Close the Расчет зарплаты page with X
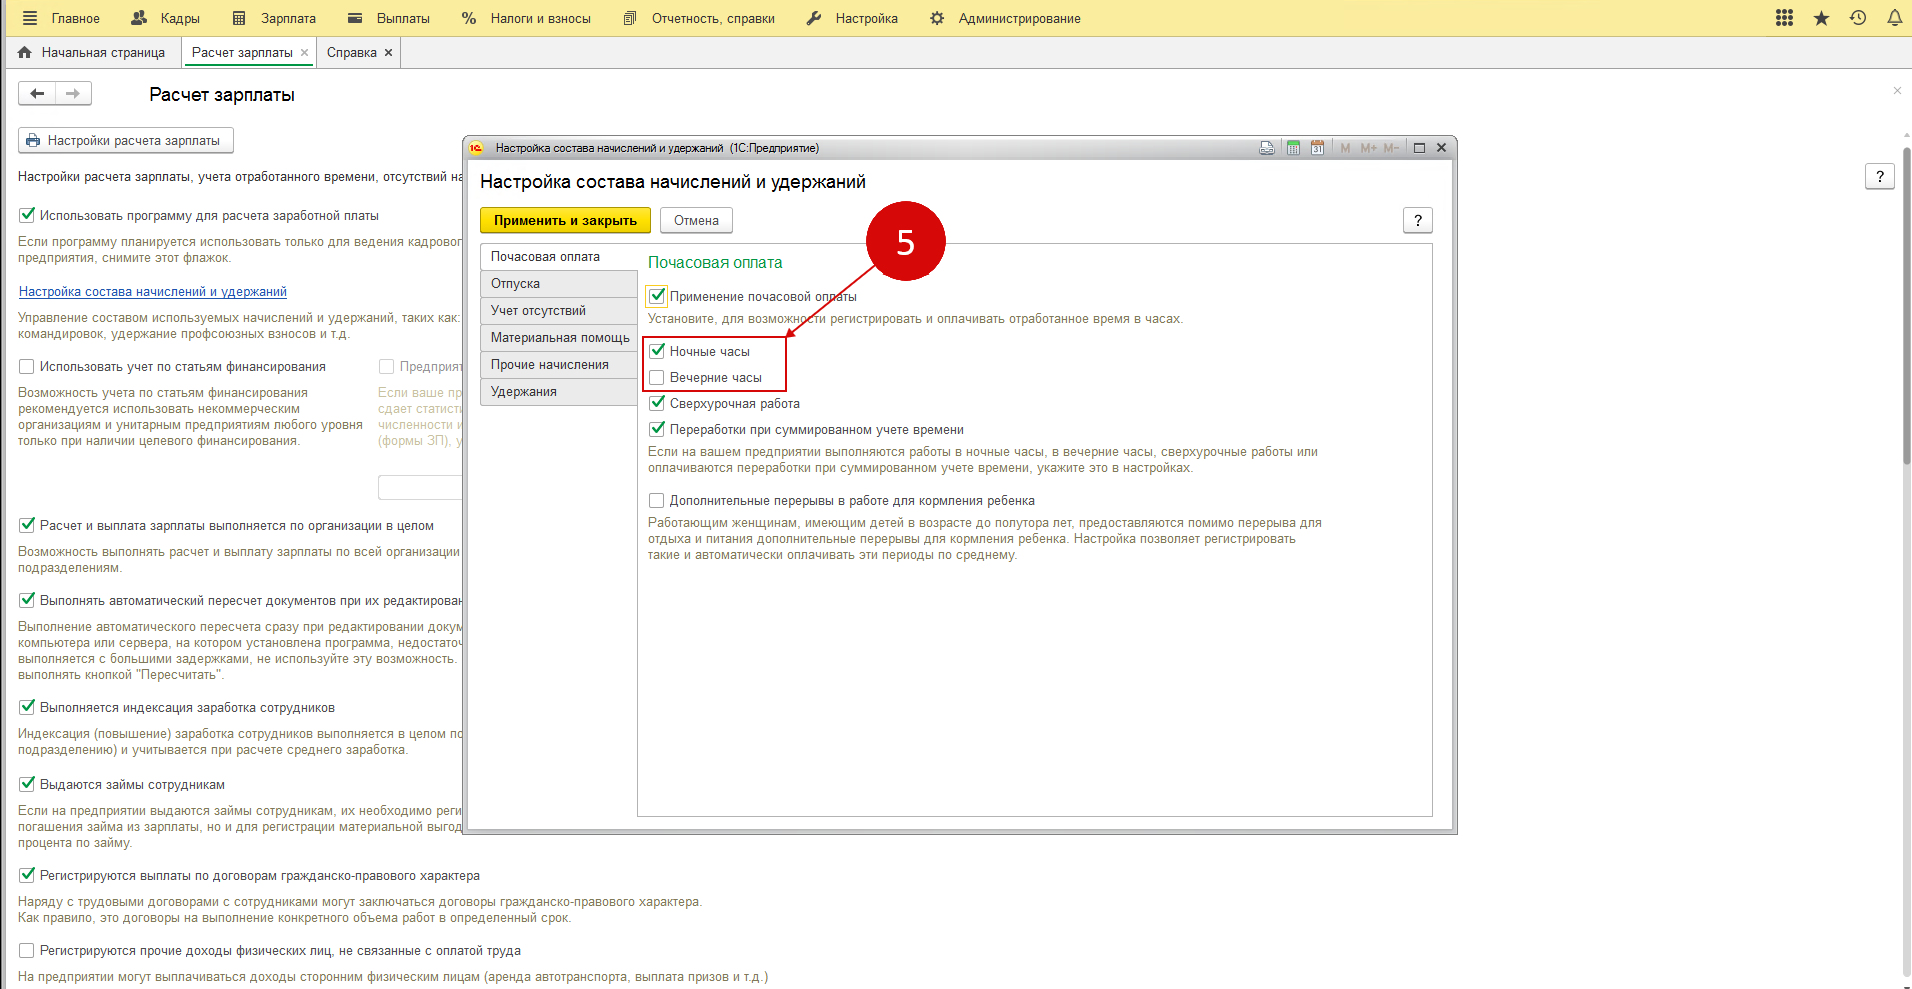Screen dimensions: 1912x989 coord(1897,91)
